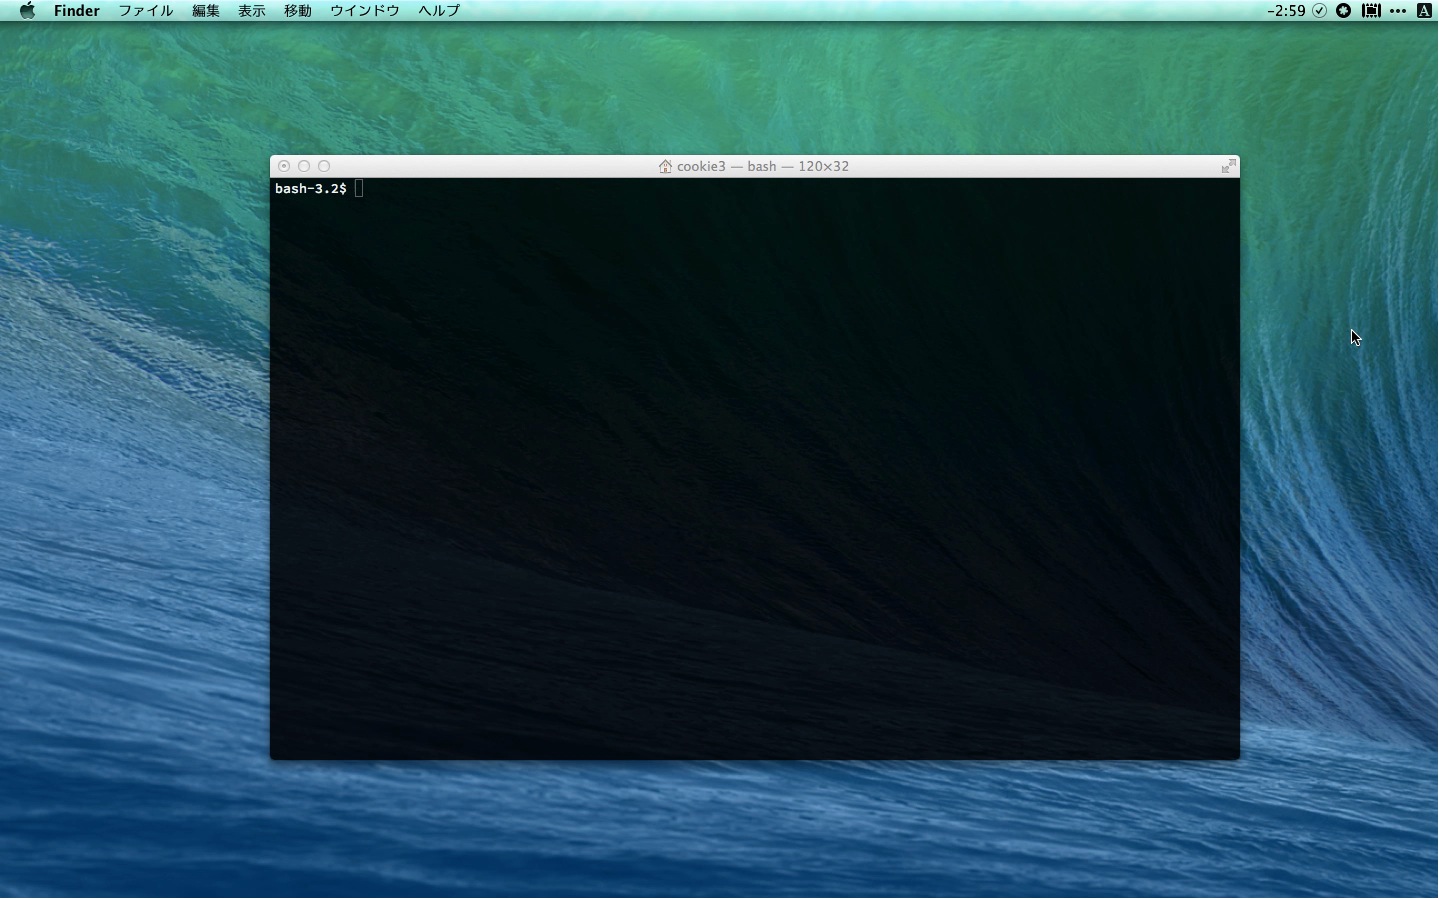The height and width of the screenshot is (899, 1439).
Task: Click the bash-3.2$ prompt cursor
Action: pyautogui.click(x=359, y=189)
